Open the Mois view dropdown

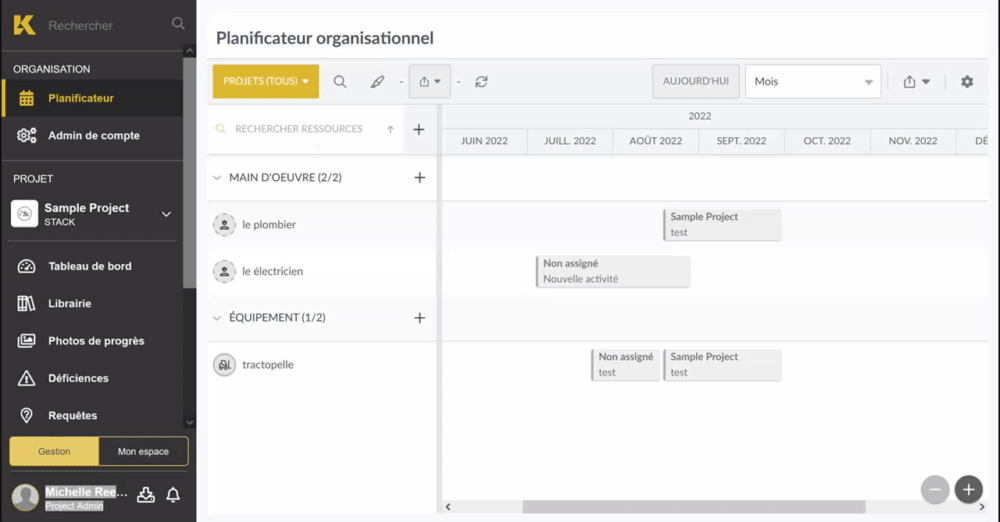coord(813,81)
